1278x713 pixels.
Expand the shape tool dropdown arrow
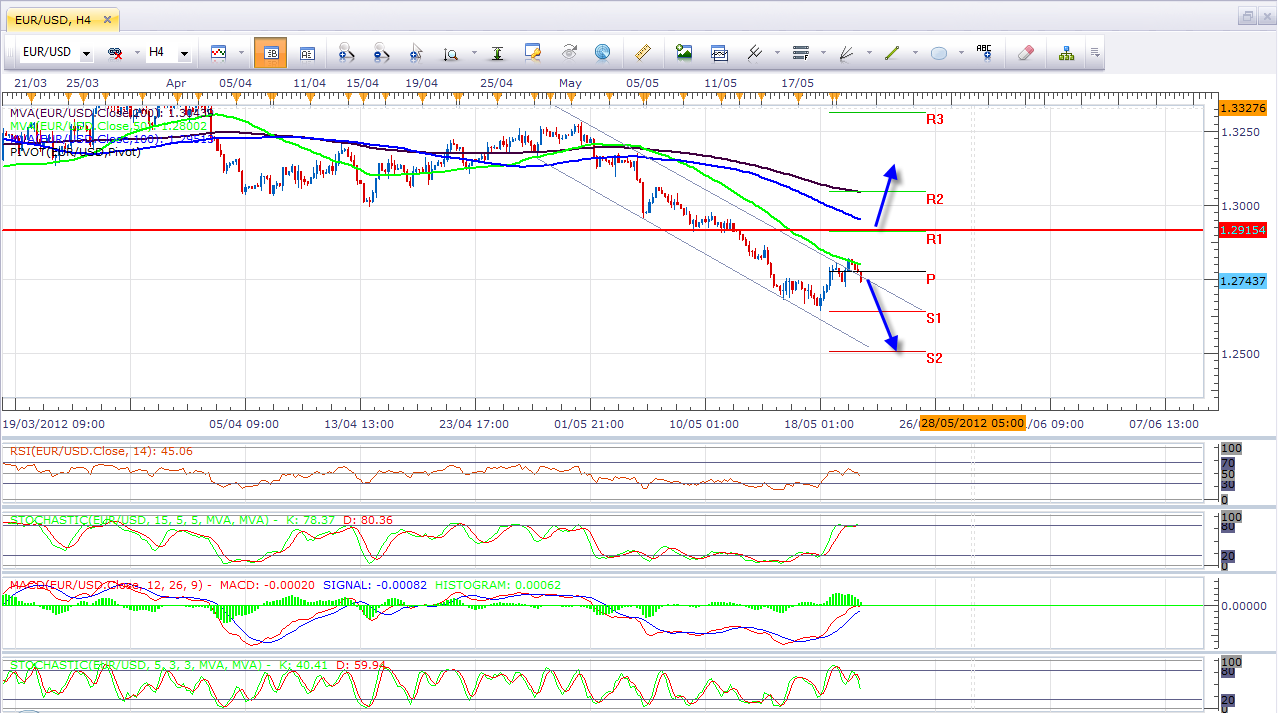(x=961, y=53)
